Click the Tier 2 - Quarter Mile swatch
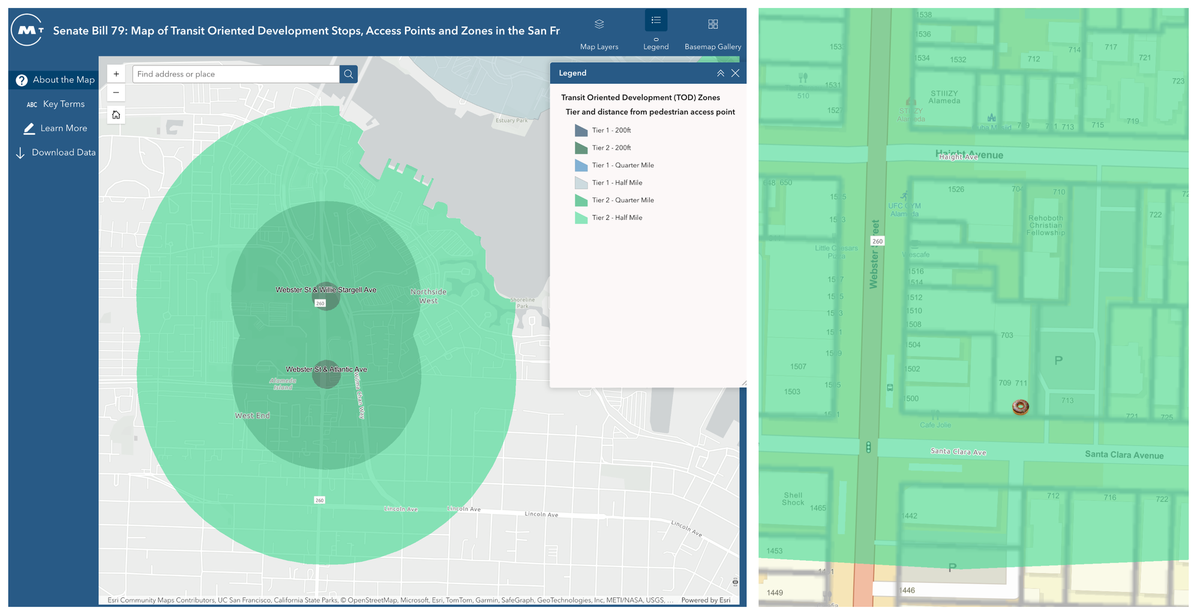This screenshot has width=1200, height=616. (581, 200)
